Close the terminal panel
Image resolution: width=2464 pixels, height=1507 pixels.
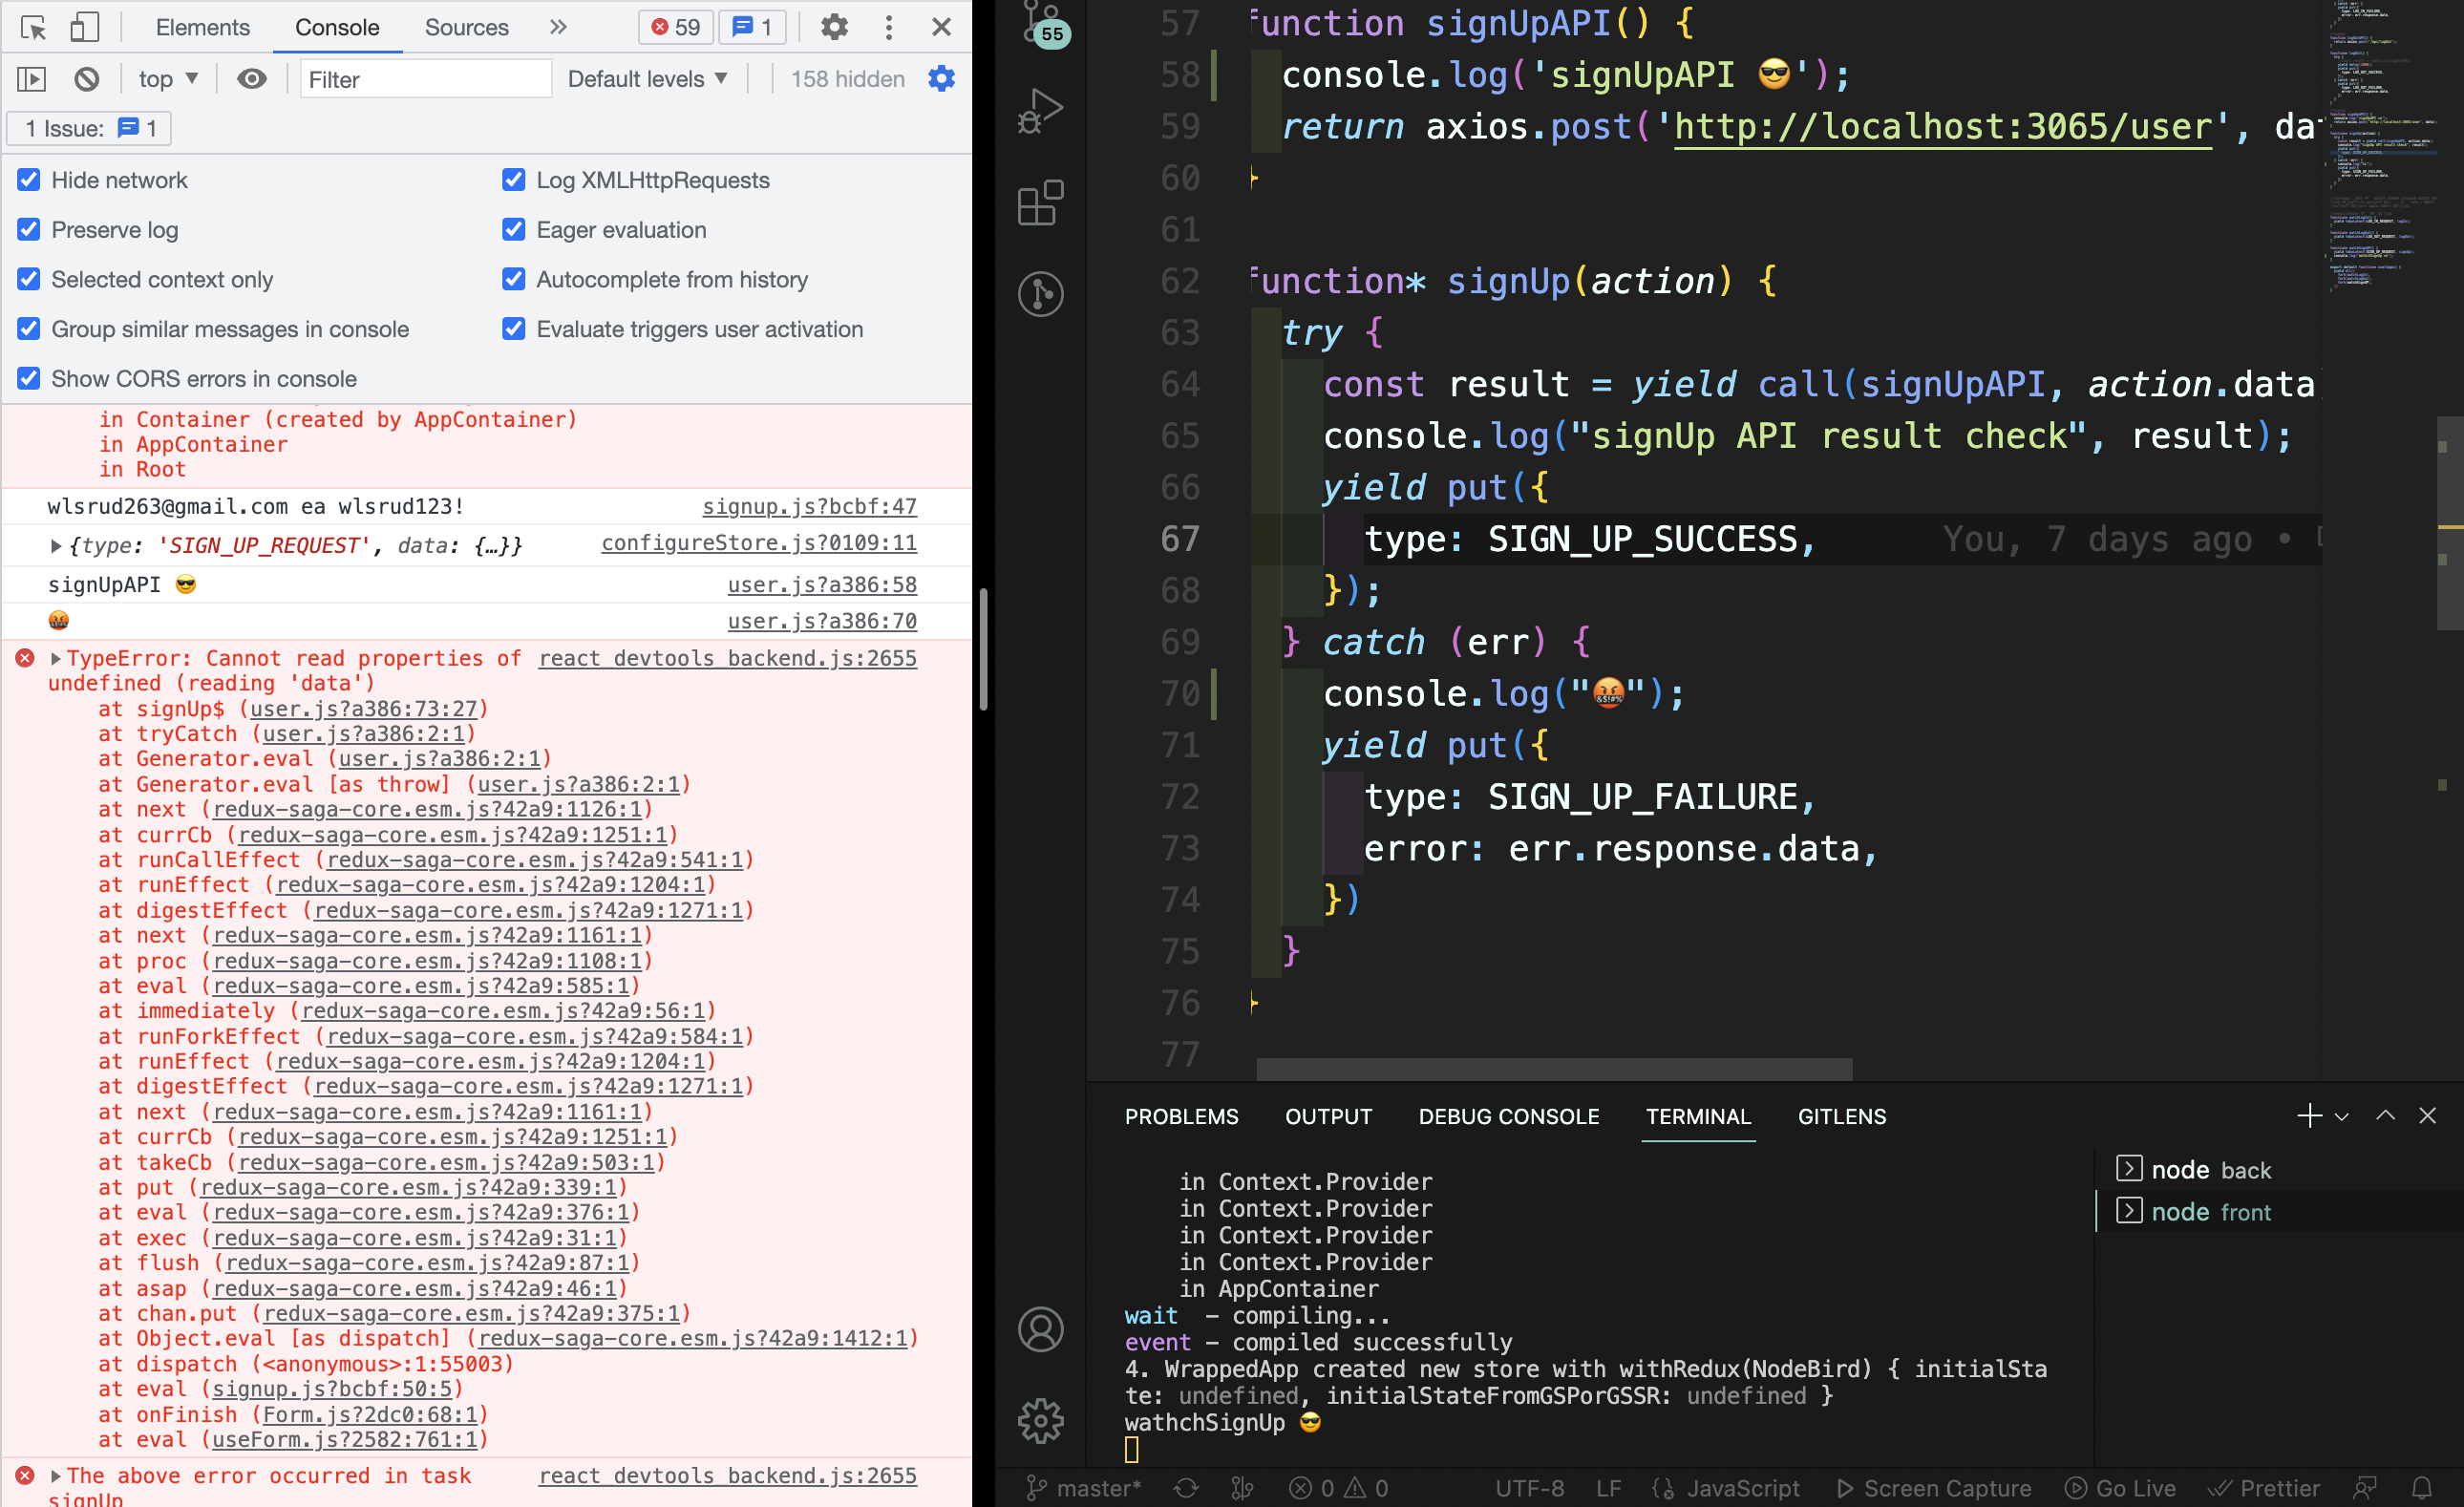pos(2427,1116)
